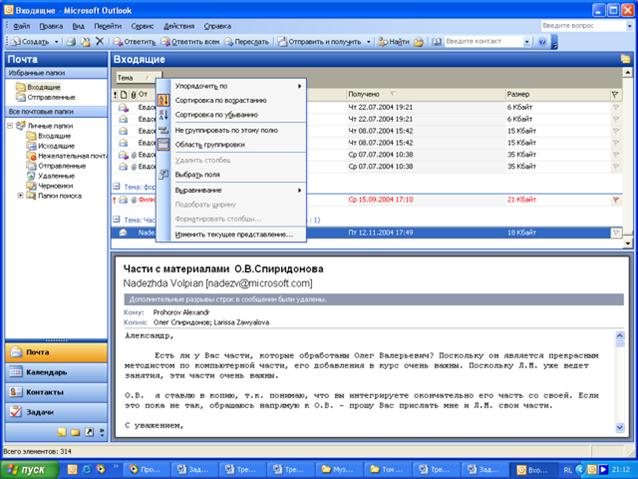Click the пуск Start button
Screen dimensions: 638x479
[x=28, y=470]
